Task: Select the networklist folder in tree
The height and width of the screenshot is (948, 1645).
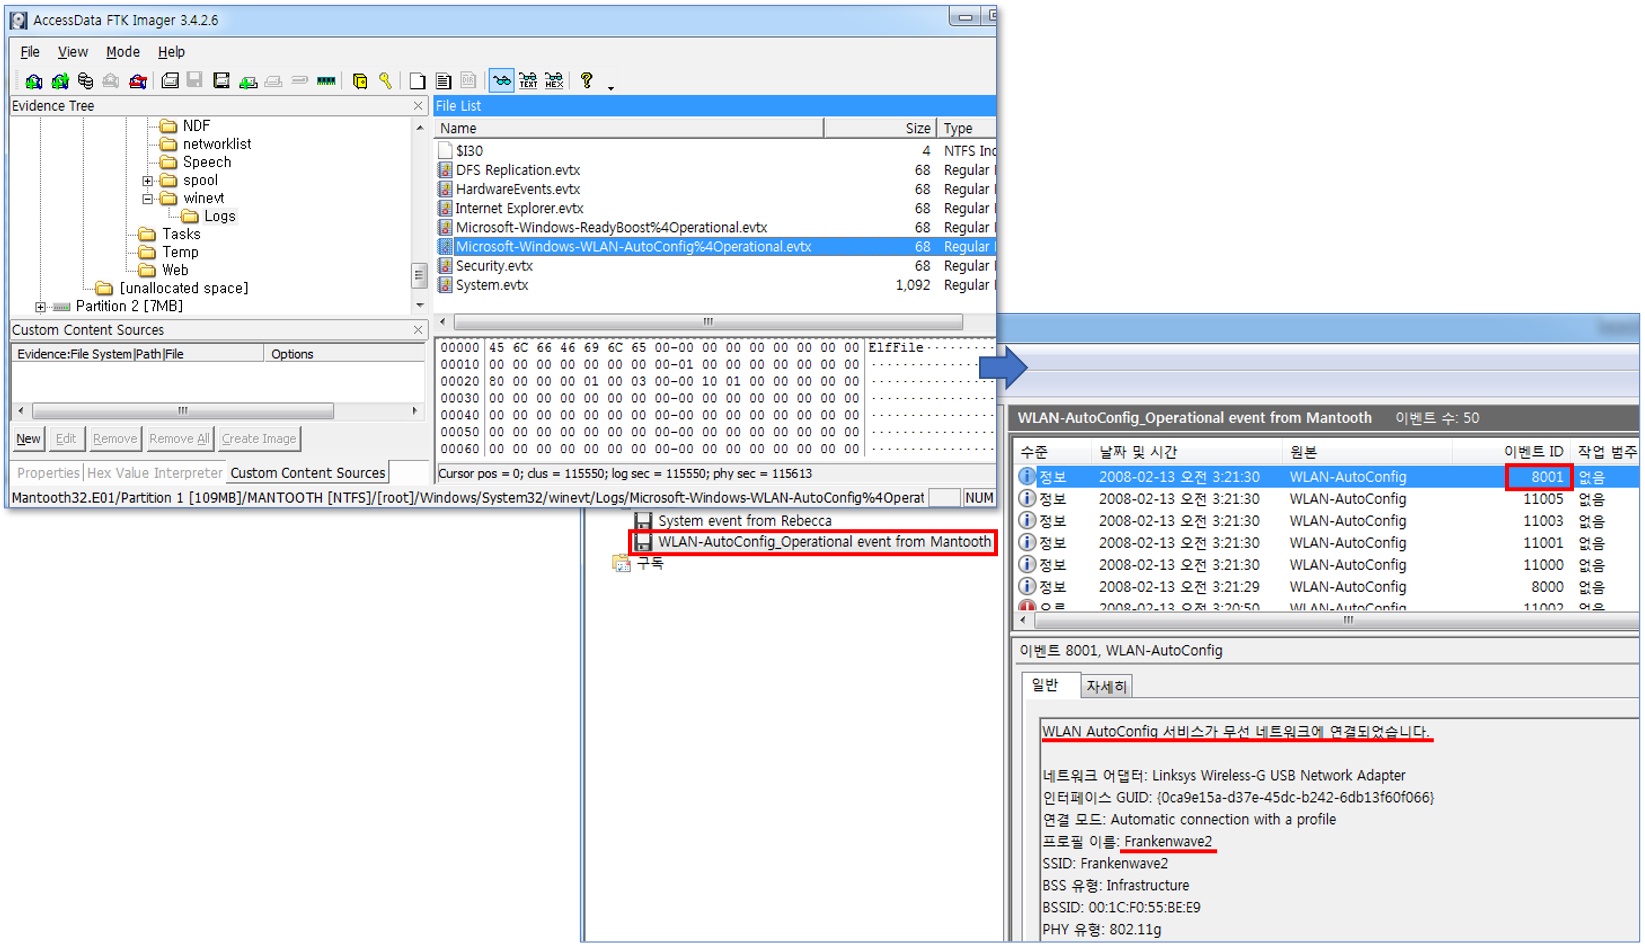Action: pyautogui.click(x=217, y=144)
